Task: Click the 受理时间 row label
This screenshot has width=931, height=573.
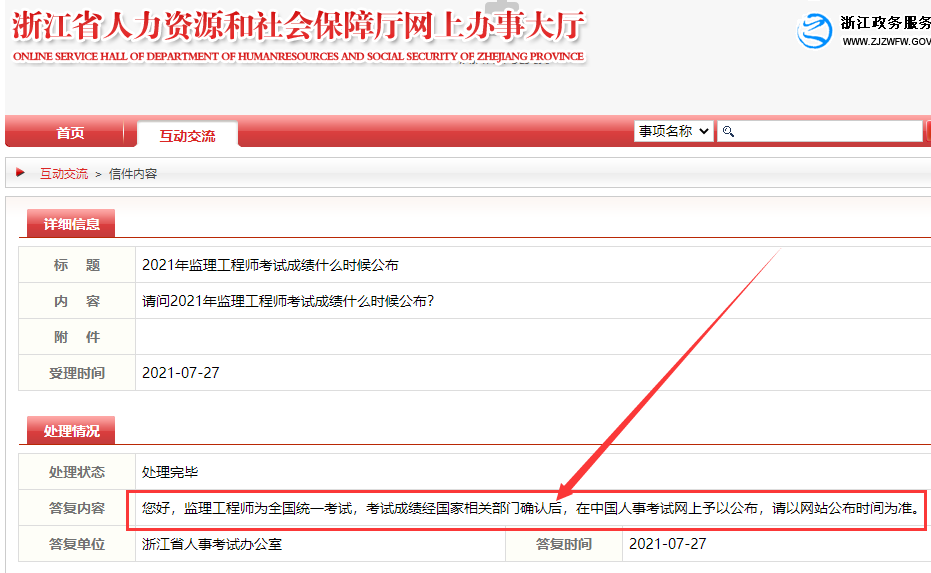Action: coord(77,373)
